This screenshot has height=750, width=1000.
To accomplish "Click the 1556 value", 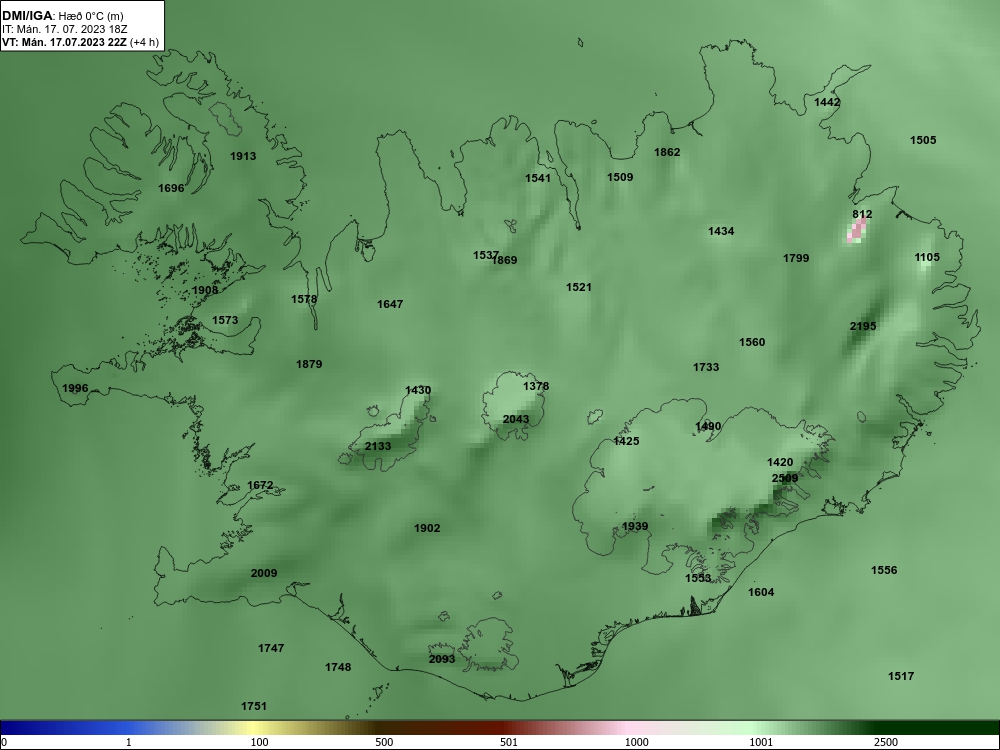I will coord(884,571).
